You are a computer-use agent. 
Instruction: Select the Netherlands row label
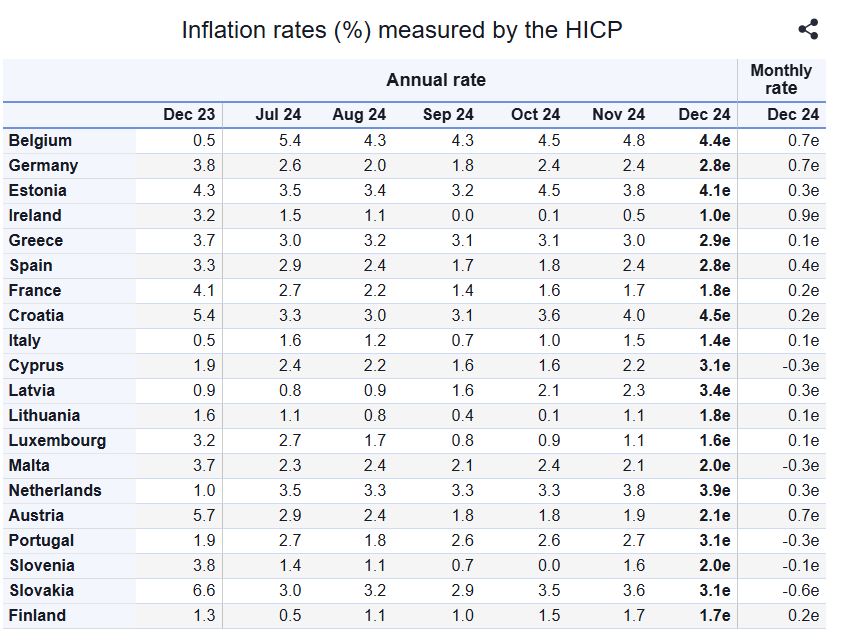55,491
